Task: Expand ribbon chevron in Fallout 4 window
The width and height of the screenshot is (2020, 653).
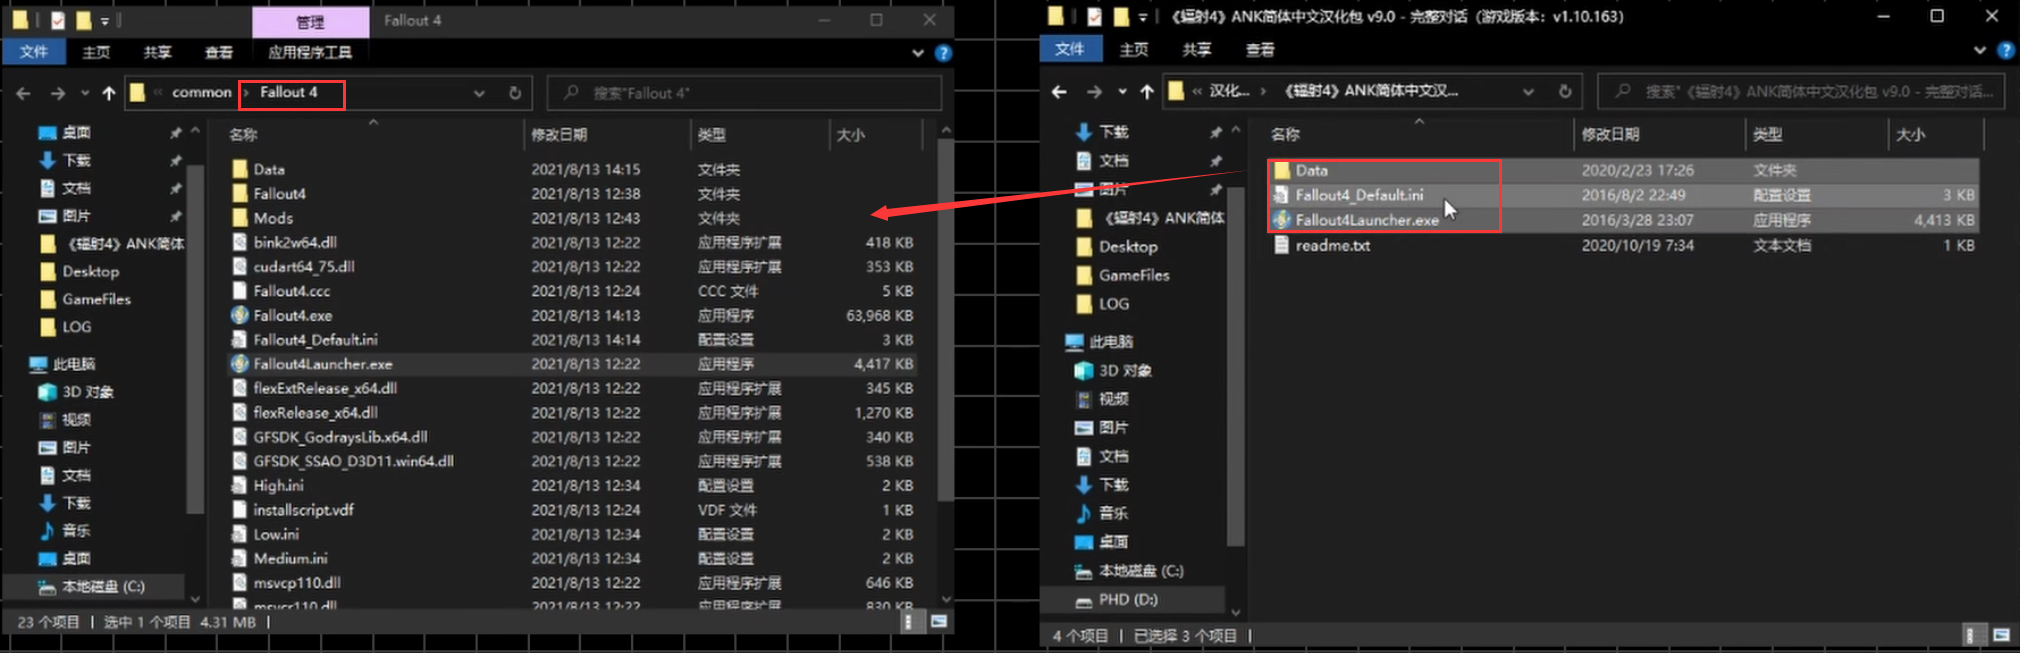Action: pos(918,53)
